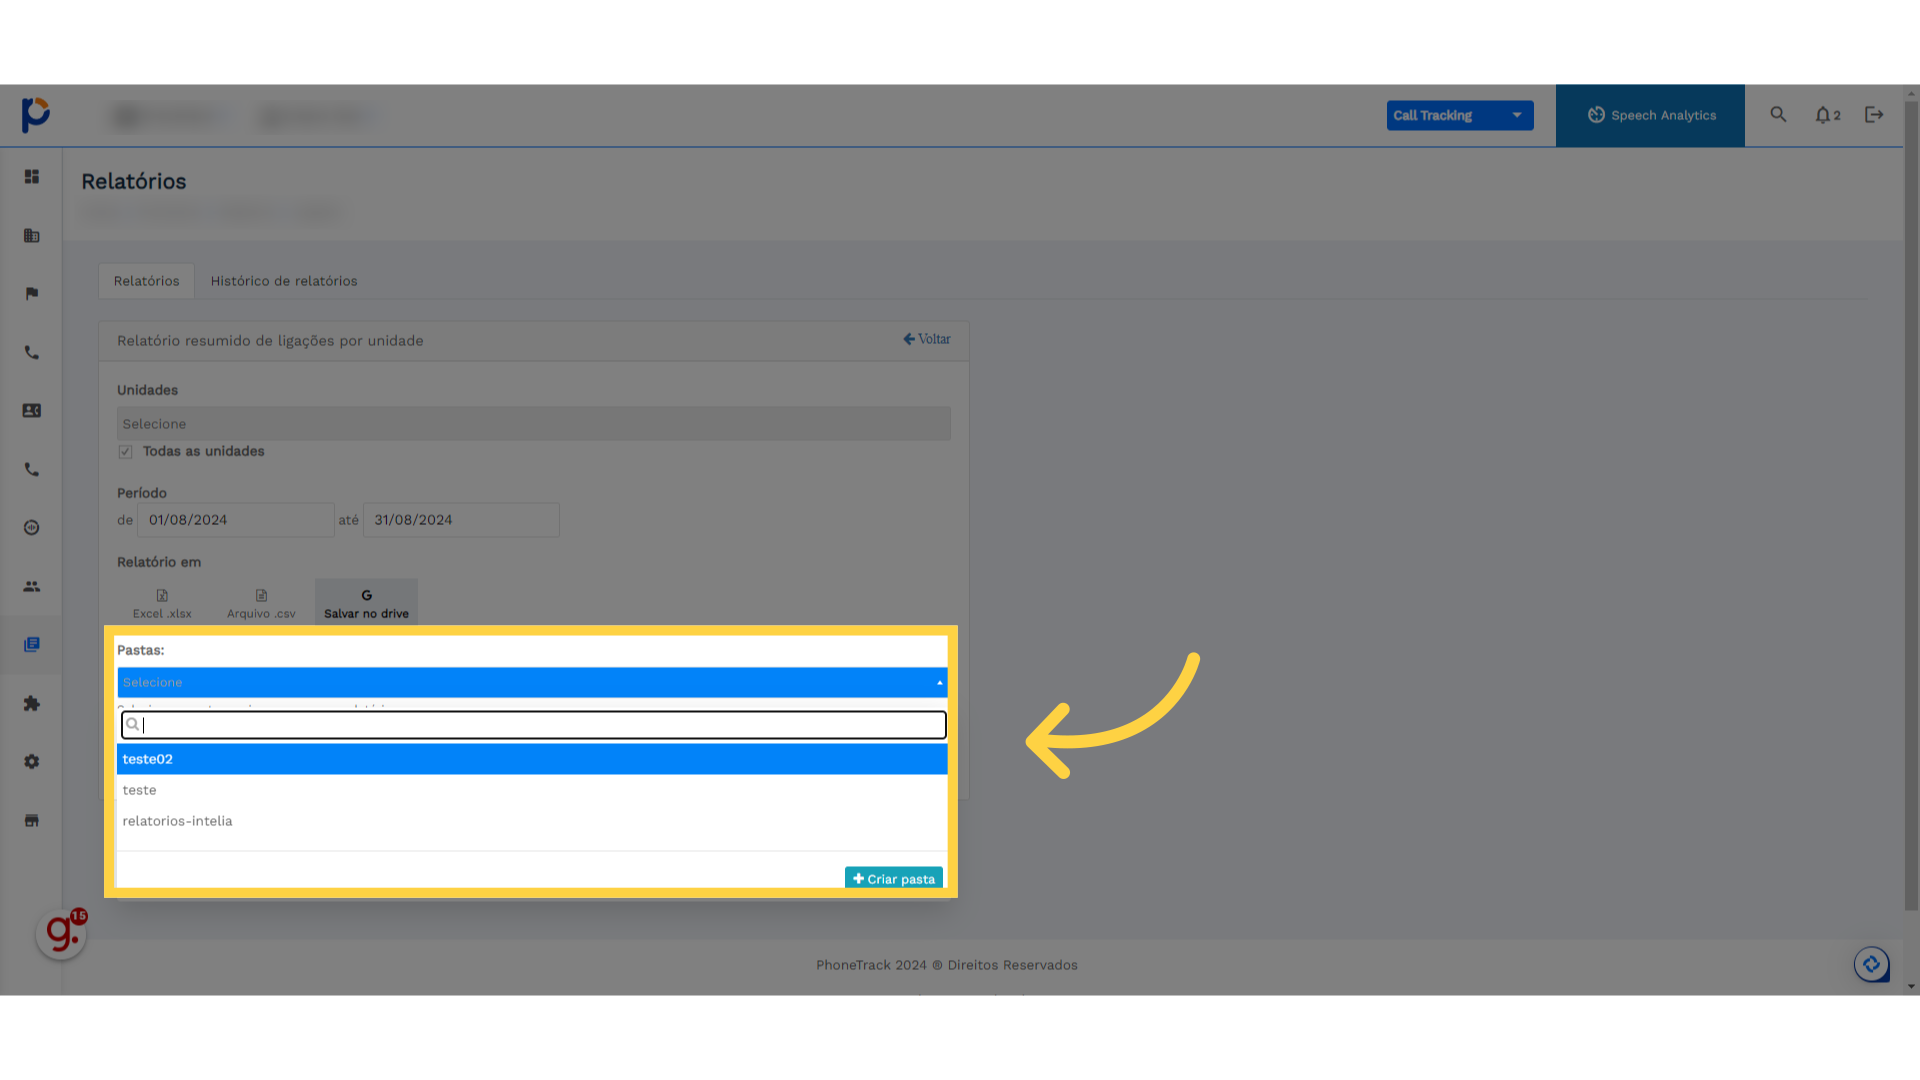
Task: Click the search magnifier icon in header
Action: (x=1778, y=115)
